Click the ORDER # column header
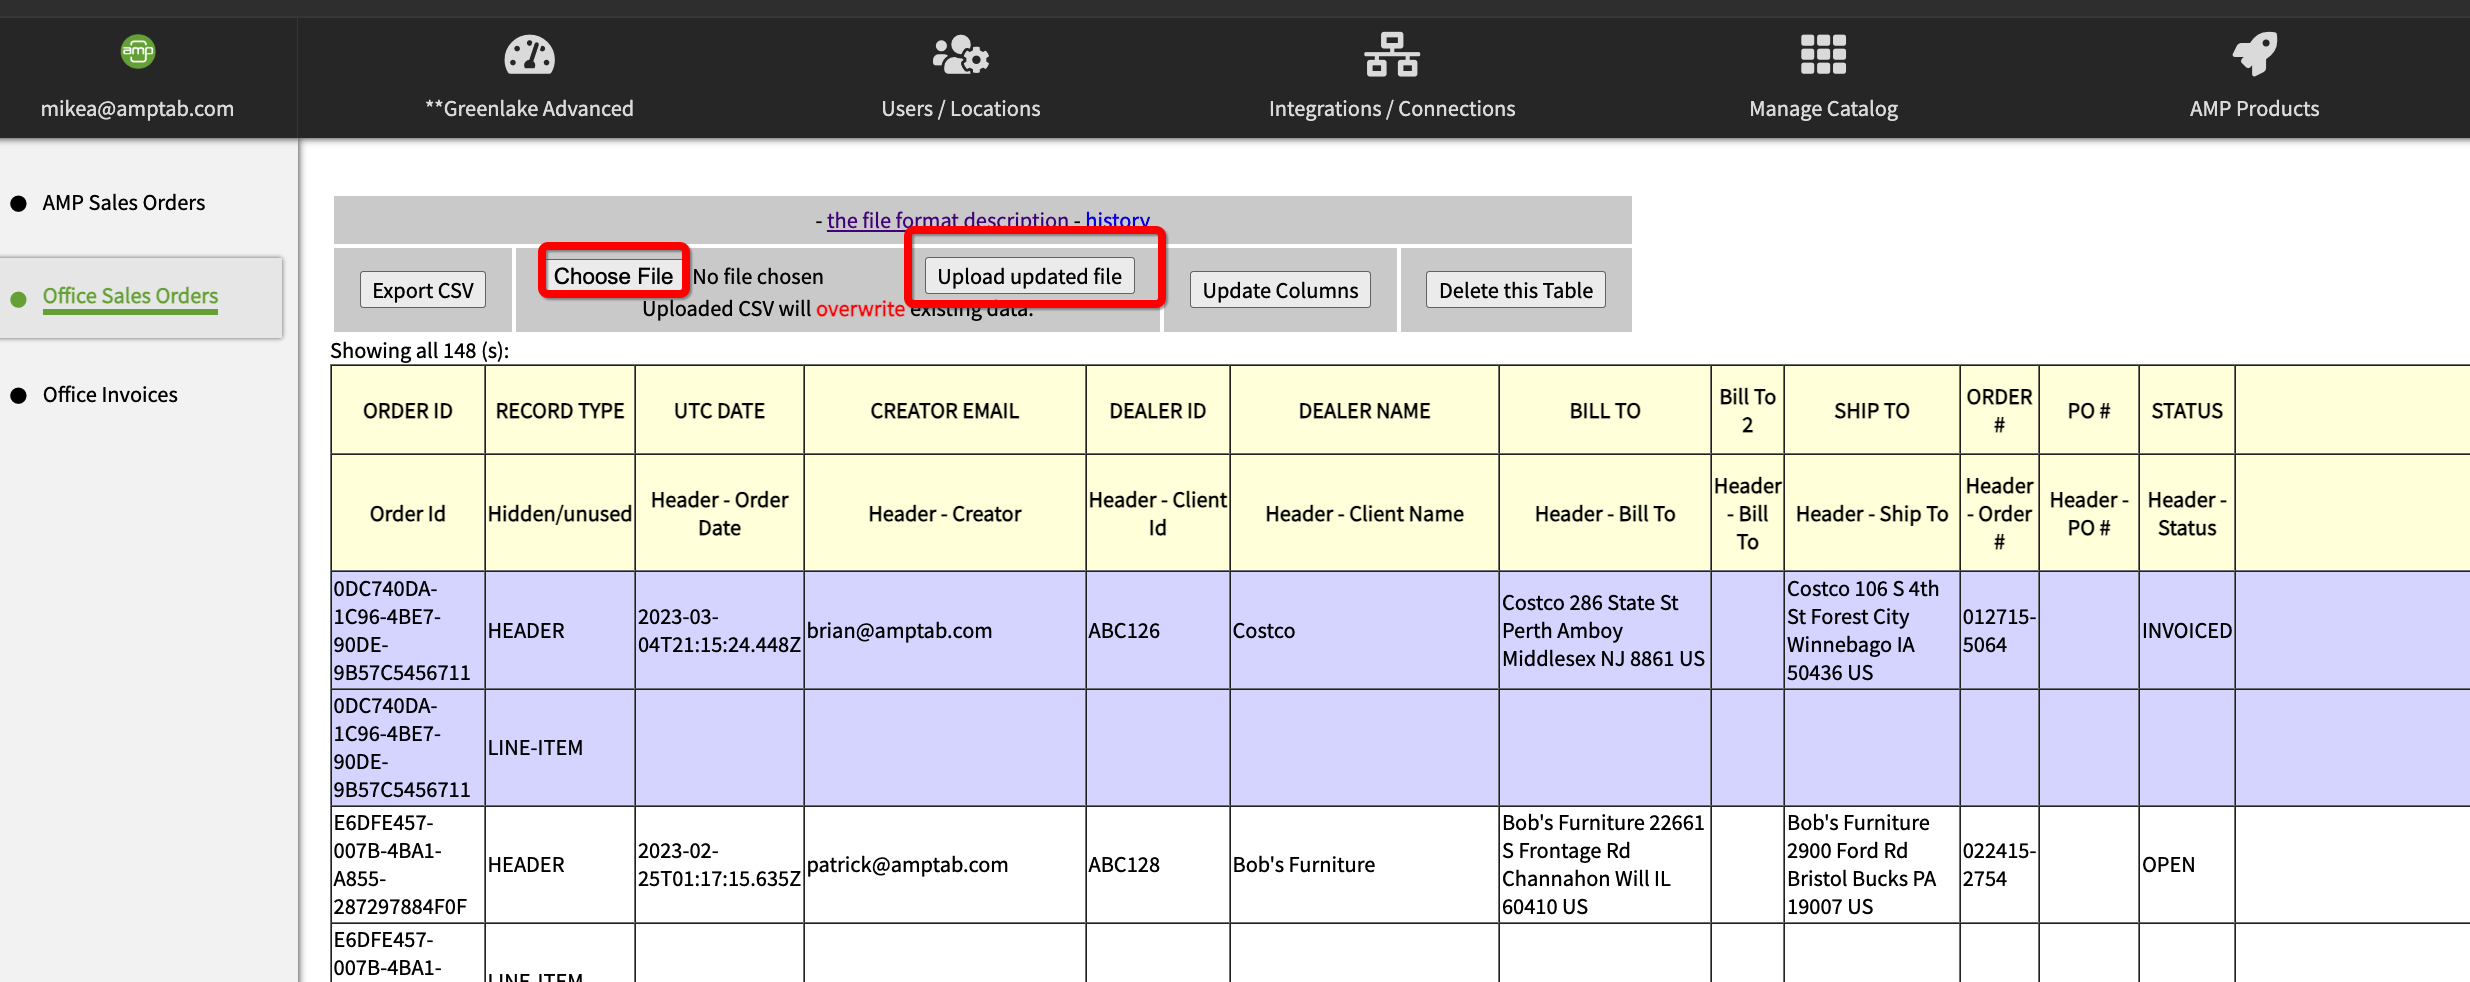2470x982 pixels. pos(1999,411)
